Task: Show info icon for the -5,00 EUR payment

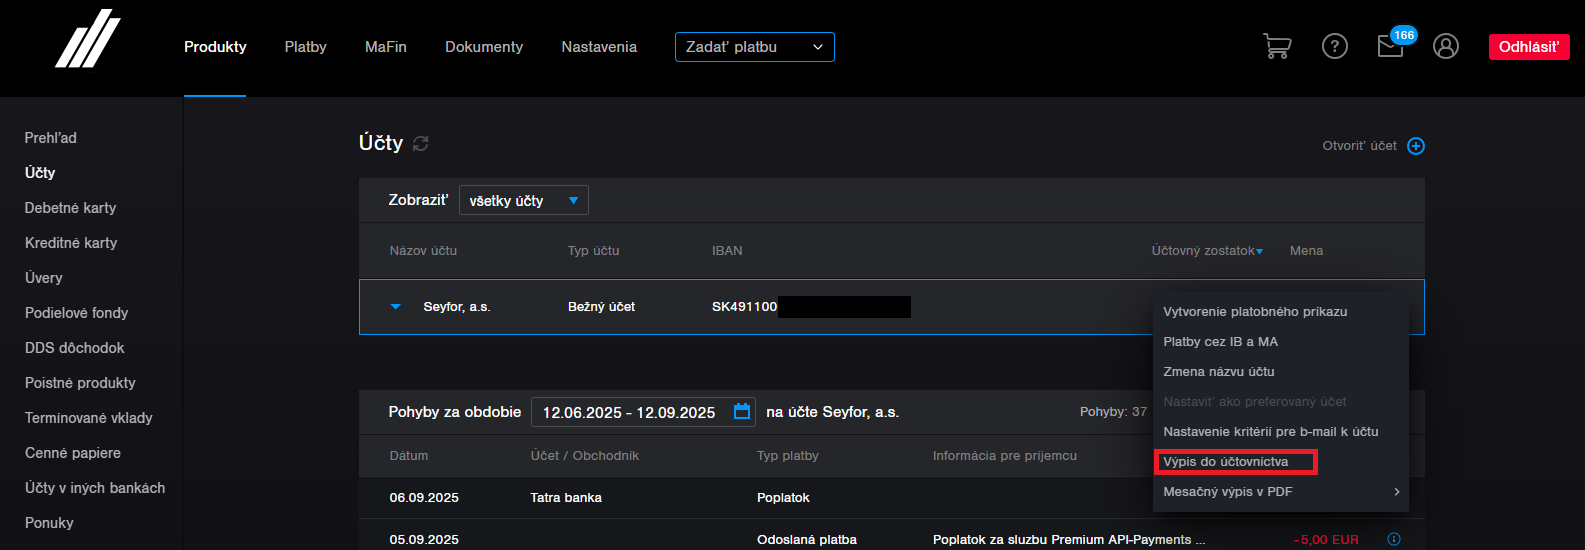Action: (x=1394, y=539)
